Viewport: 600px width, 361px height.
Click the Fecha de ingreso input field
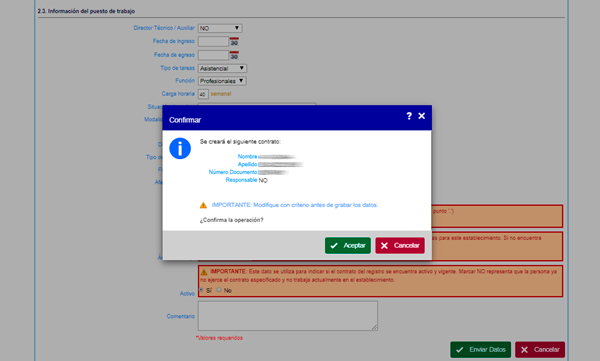coord(213,41)
